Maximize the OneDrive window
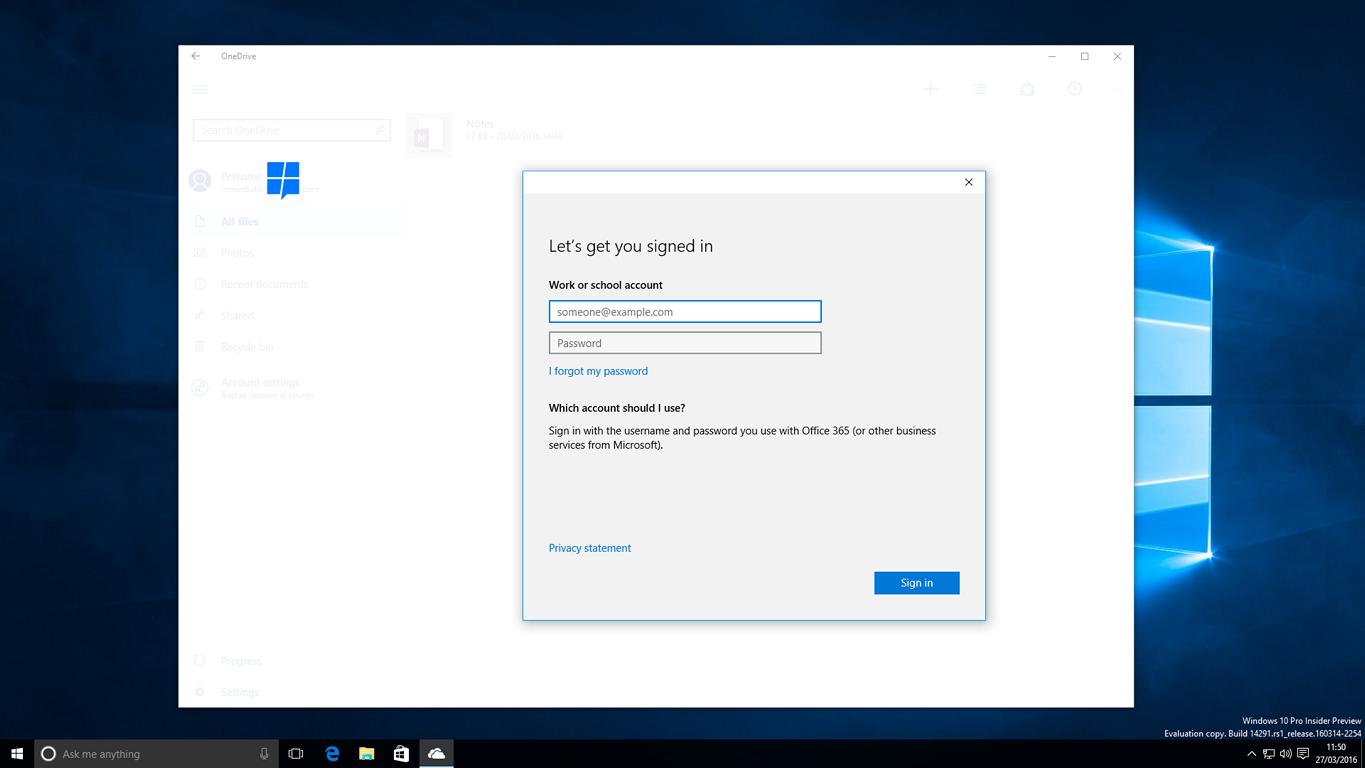 pyautogui.click(x=1085, y=56)
